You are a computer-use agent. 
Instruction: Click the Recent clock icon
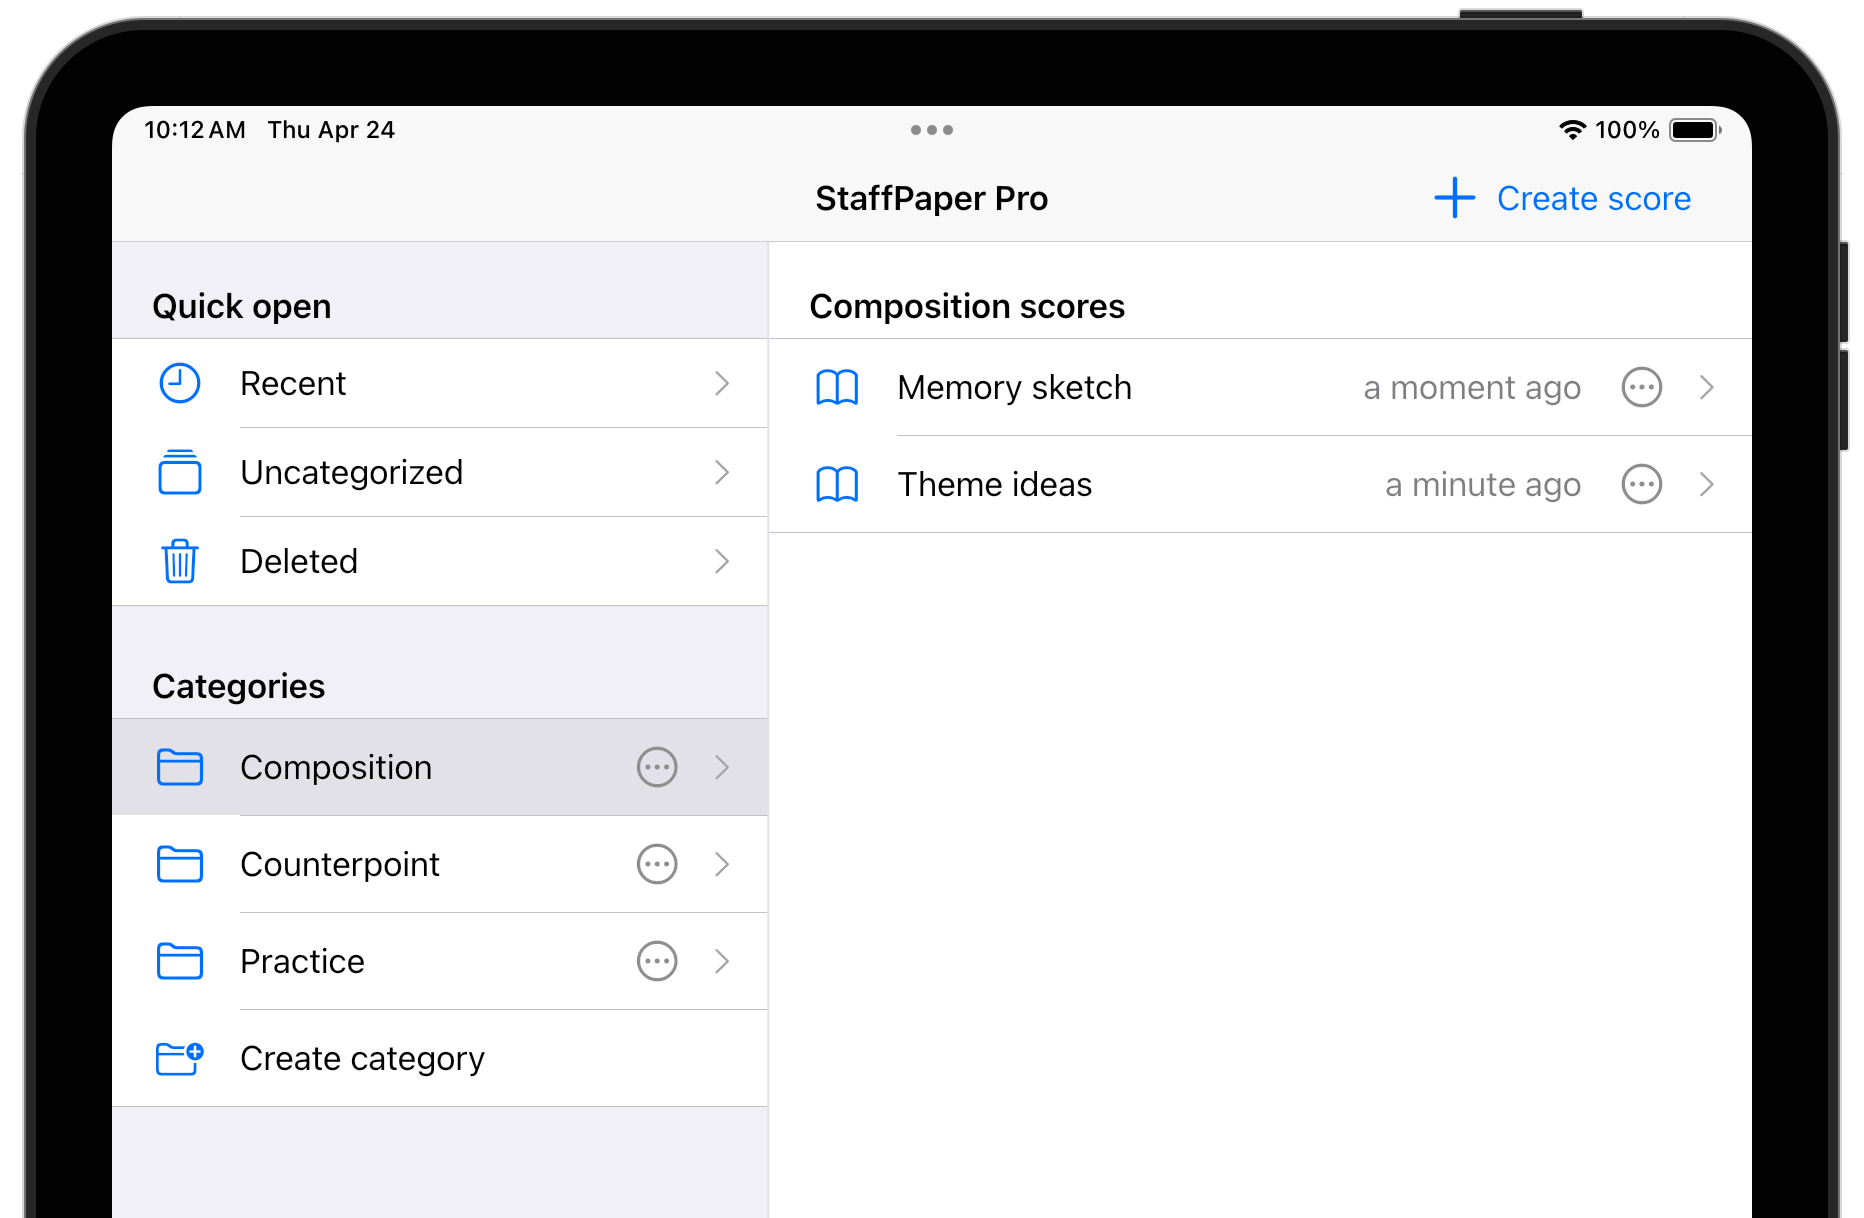[180, 383]
